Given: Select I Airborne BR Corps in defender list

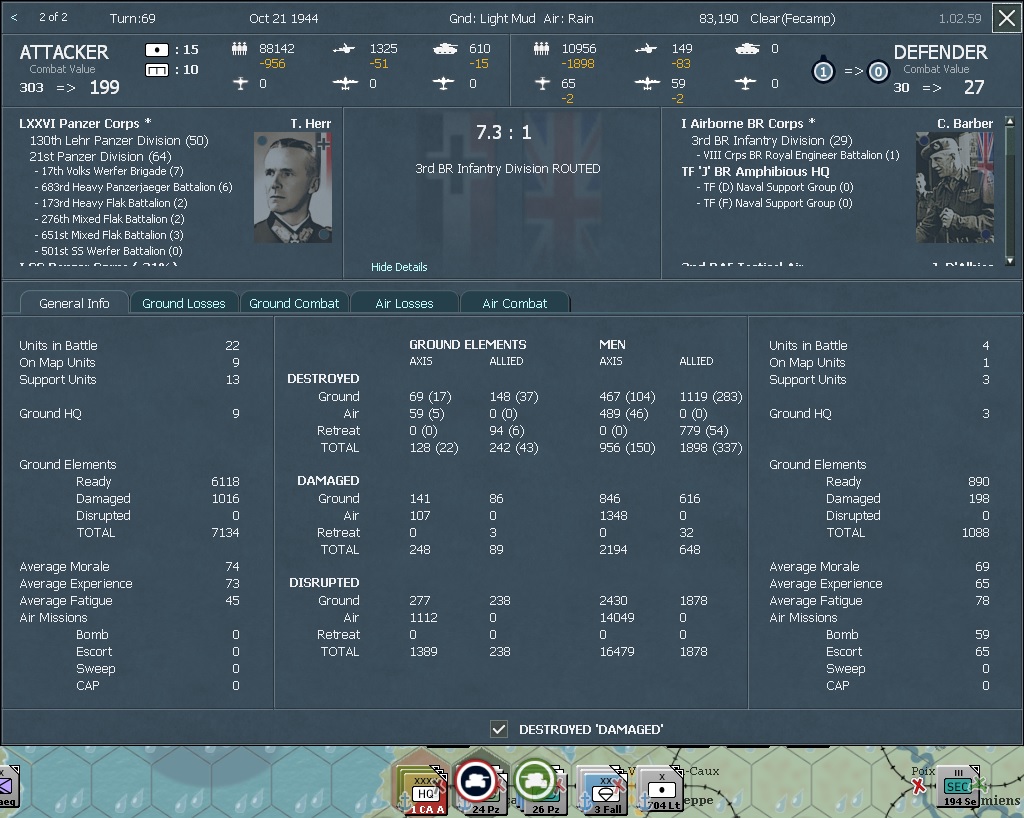Looking at the screenshot, I should pyautogui.click(x=748, y=123).
